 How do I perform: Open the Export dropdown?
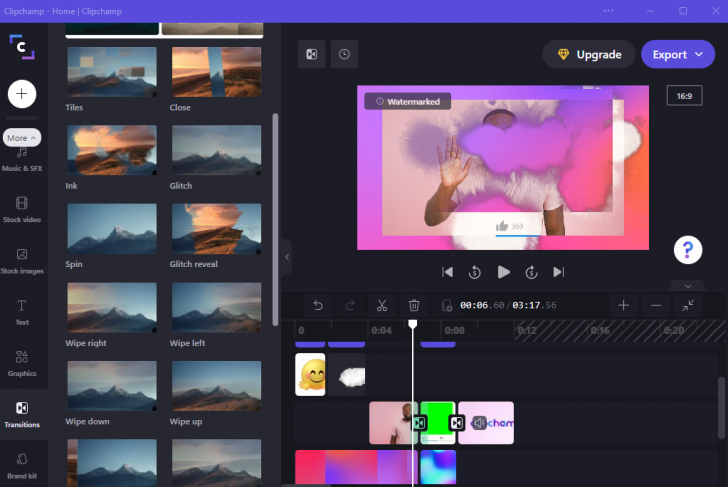pyautogui.click(x=678, y=54)
